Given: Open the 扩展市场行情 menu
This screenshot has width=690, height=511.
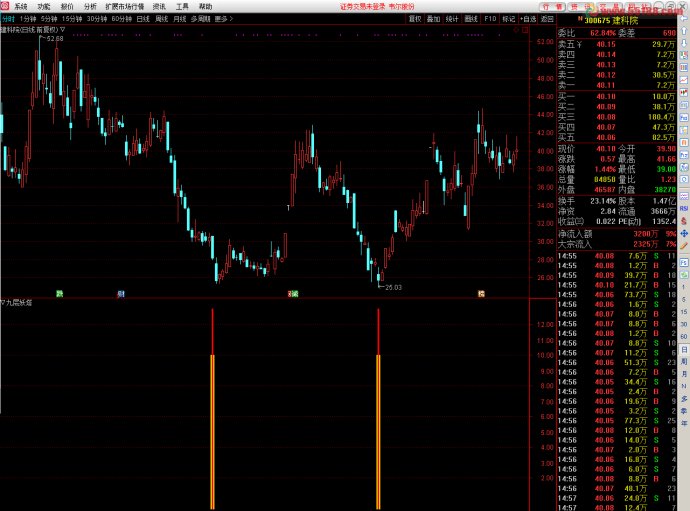Looking at the screenshot, I should 125,7.
